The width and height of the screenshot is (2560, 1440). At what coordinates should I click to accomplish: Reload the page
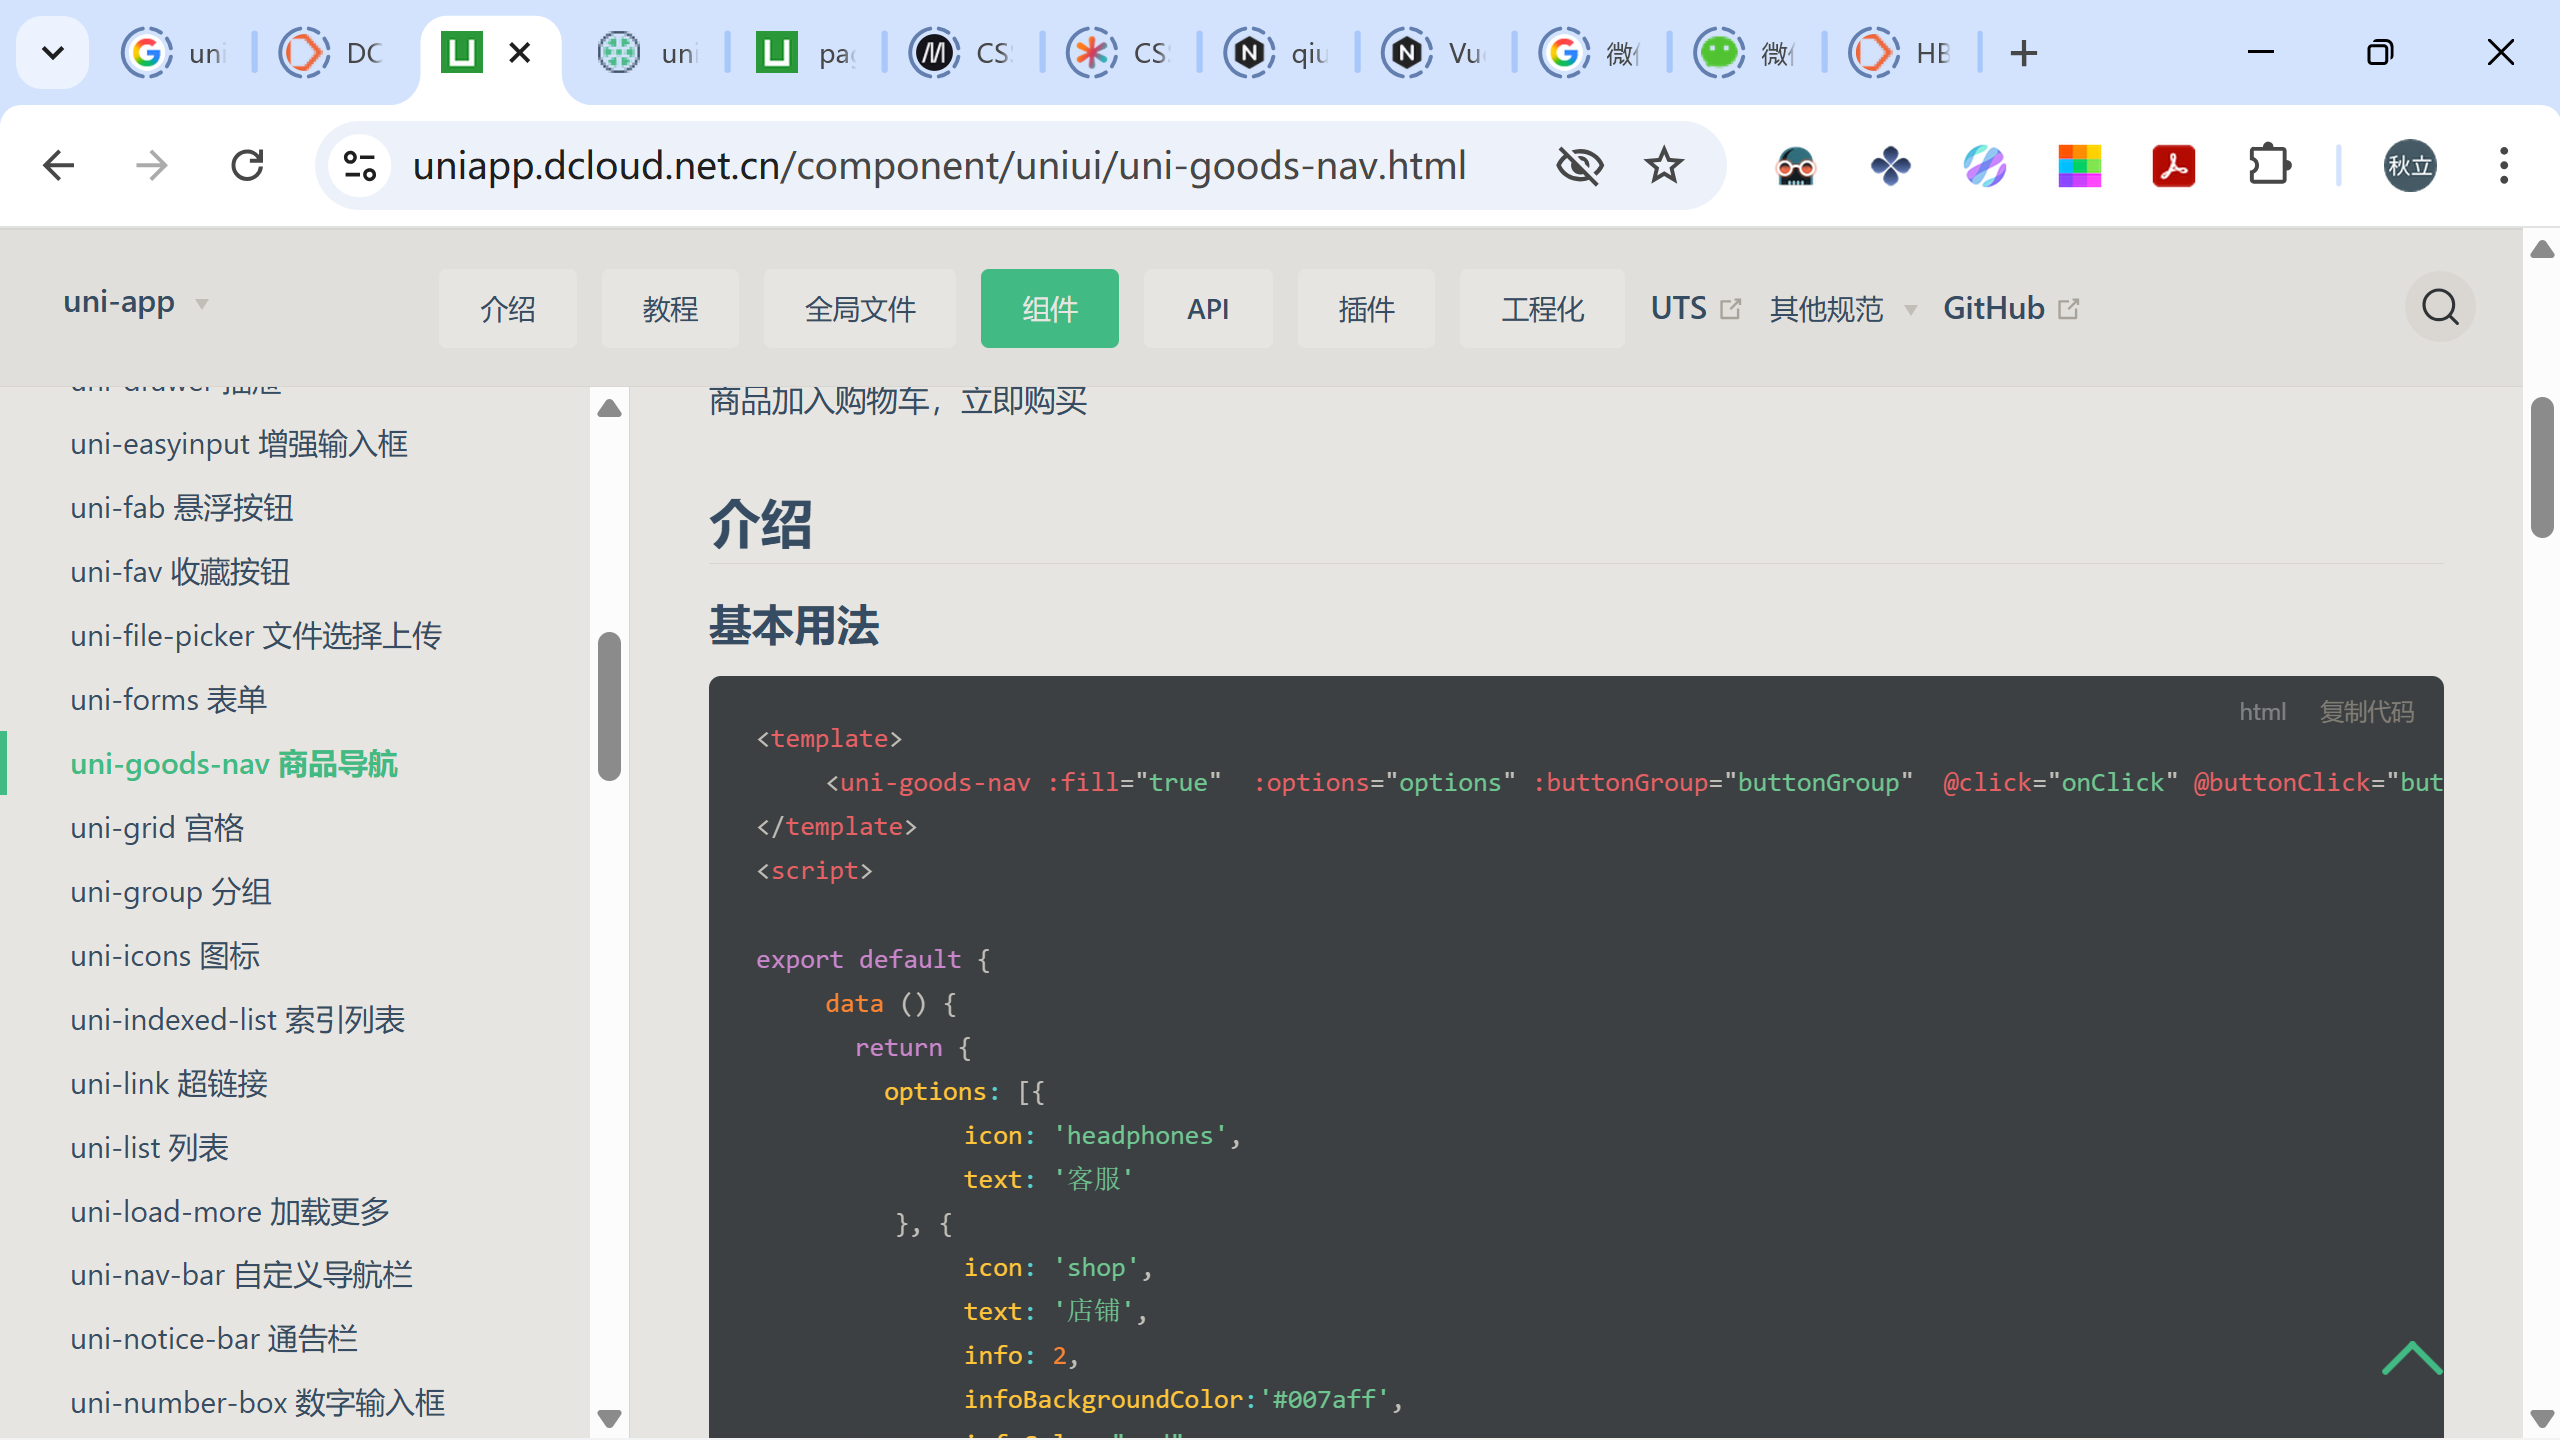point(247,166)
